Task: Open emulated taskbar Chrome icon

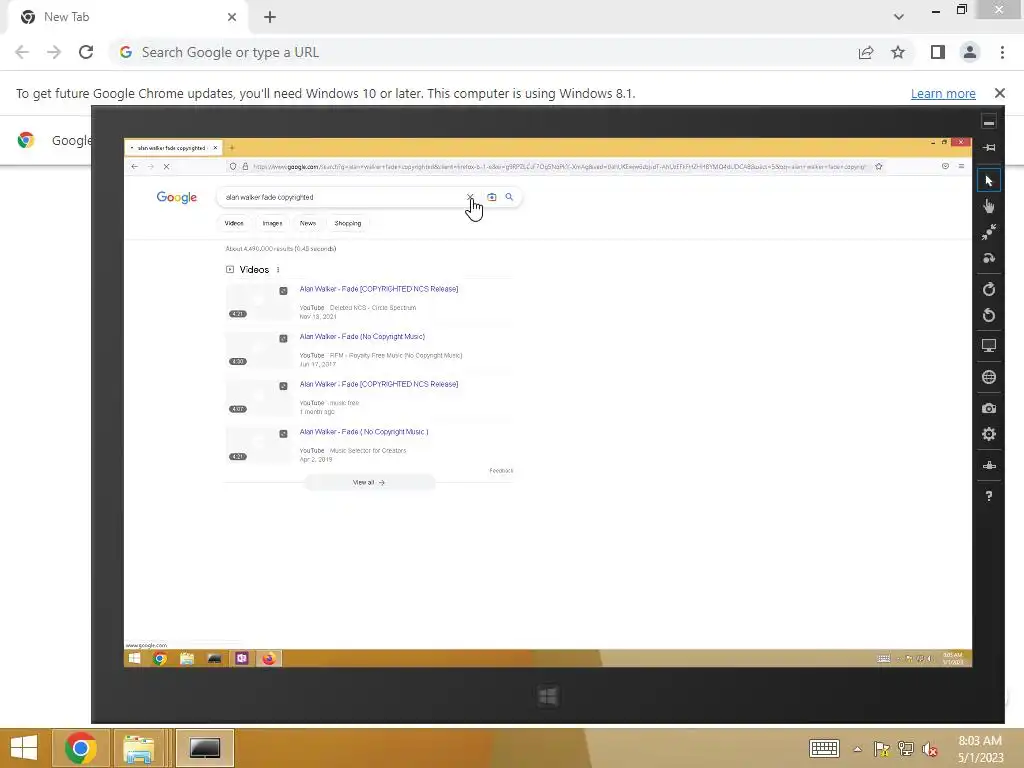Action: tap(160, 658)
